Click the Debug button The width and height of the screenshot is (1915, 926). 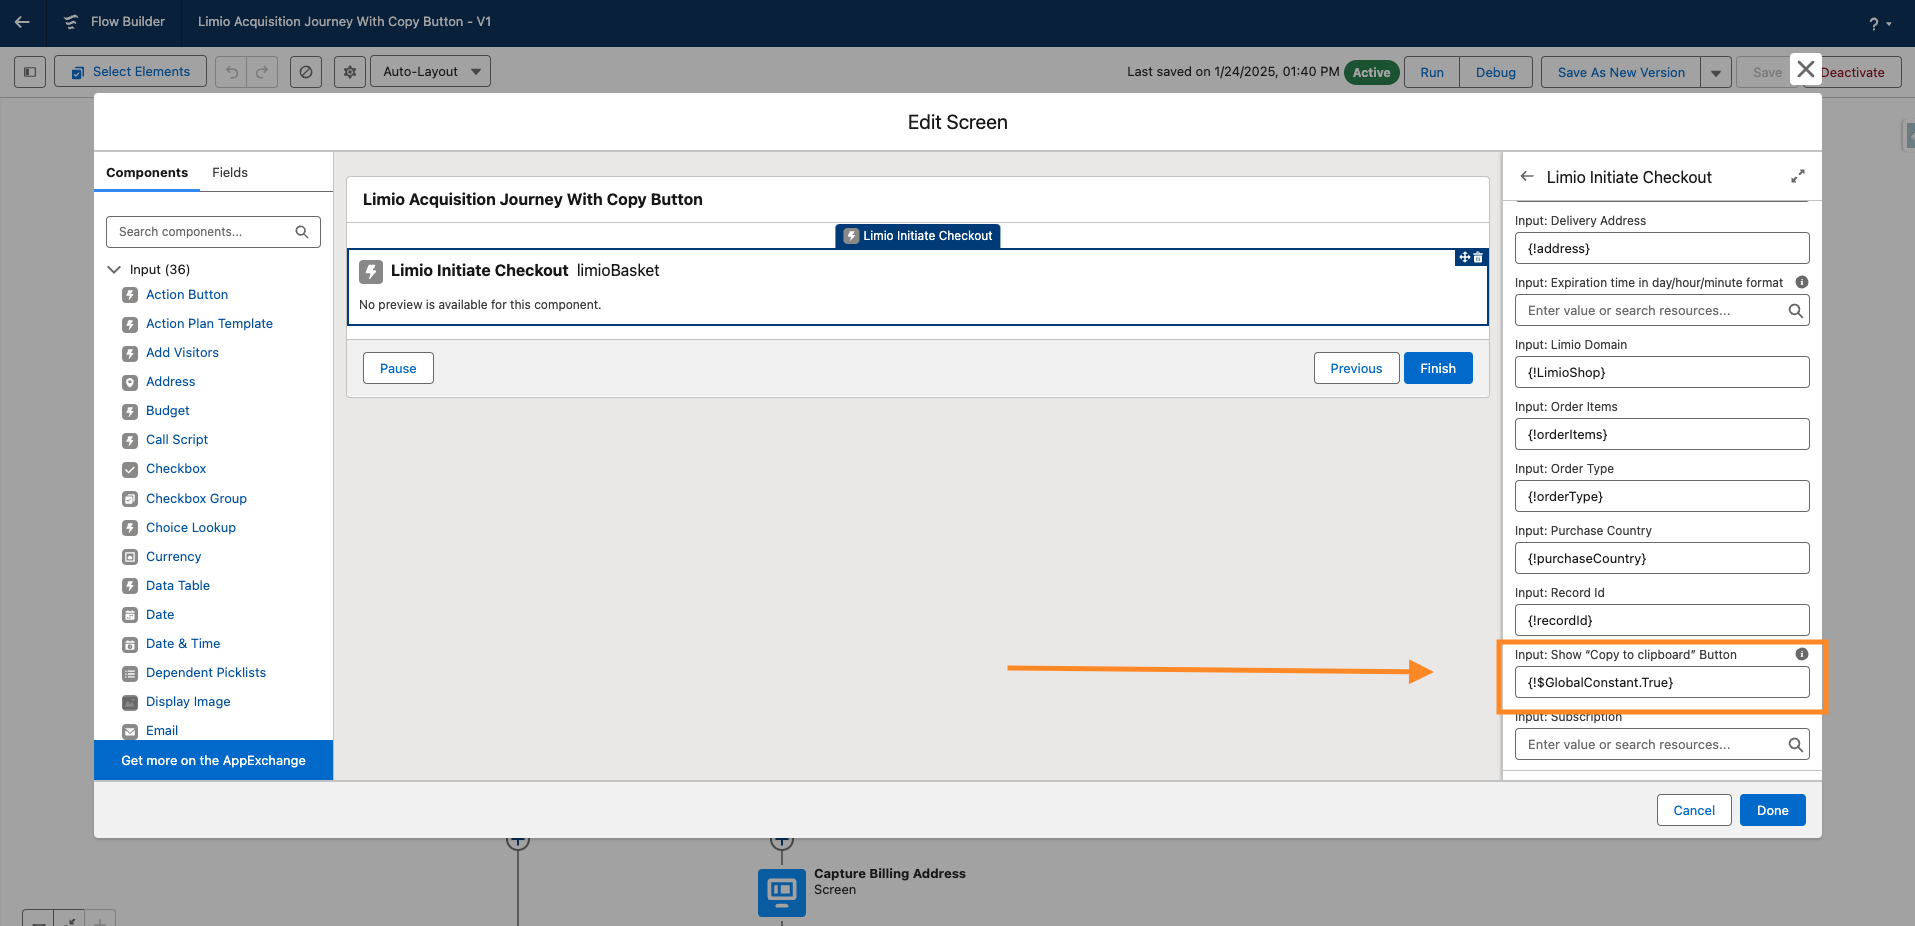click(x=1496, y=72)
